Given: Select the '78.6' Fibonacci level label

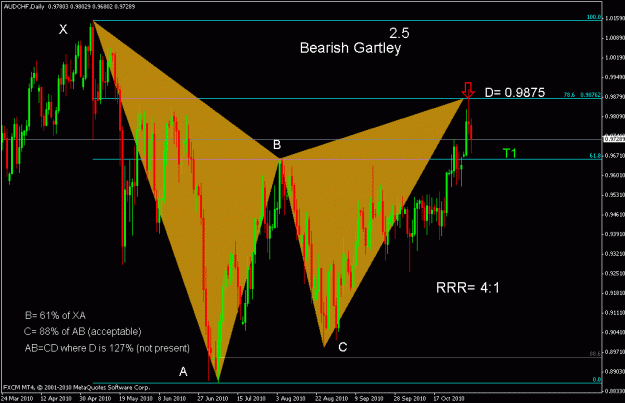Looking at the screenshot, I should tap(570, 95).
